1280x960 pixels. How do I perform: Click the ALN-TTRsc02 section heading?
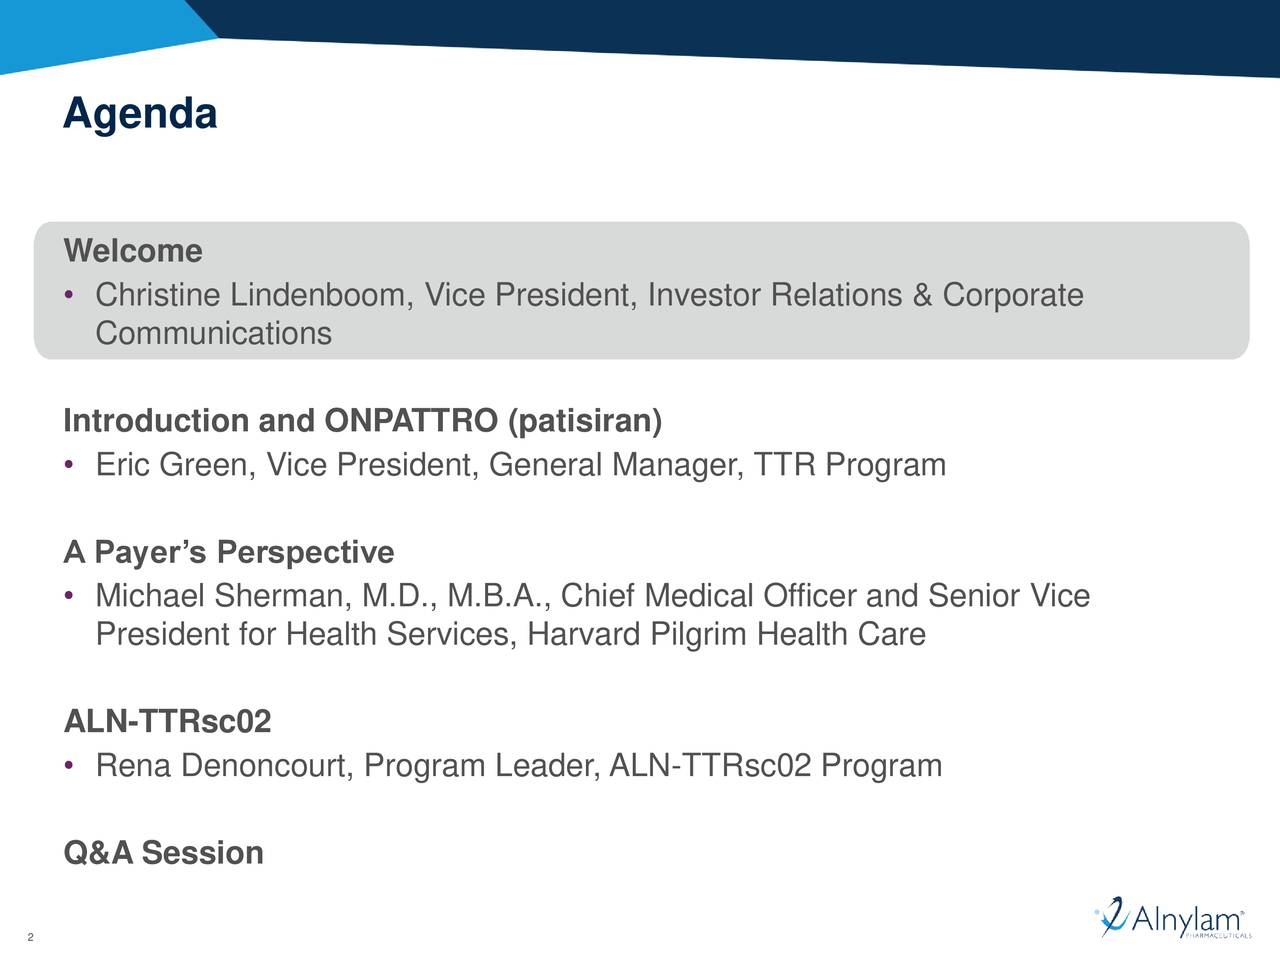[167, 722]
